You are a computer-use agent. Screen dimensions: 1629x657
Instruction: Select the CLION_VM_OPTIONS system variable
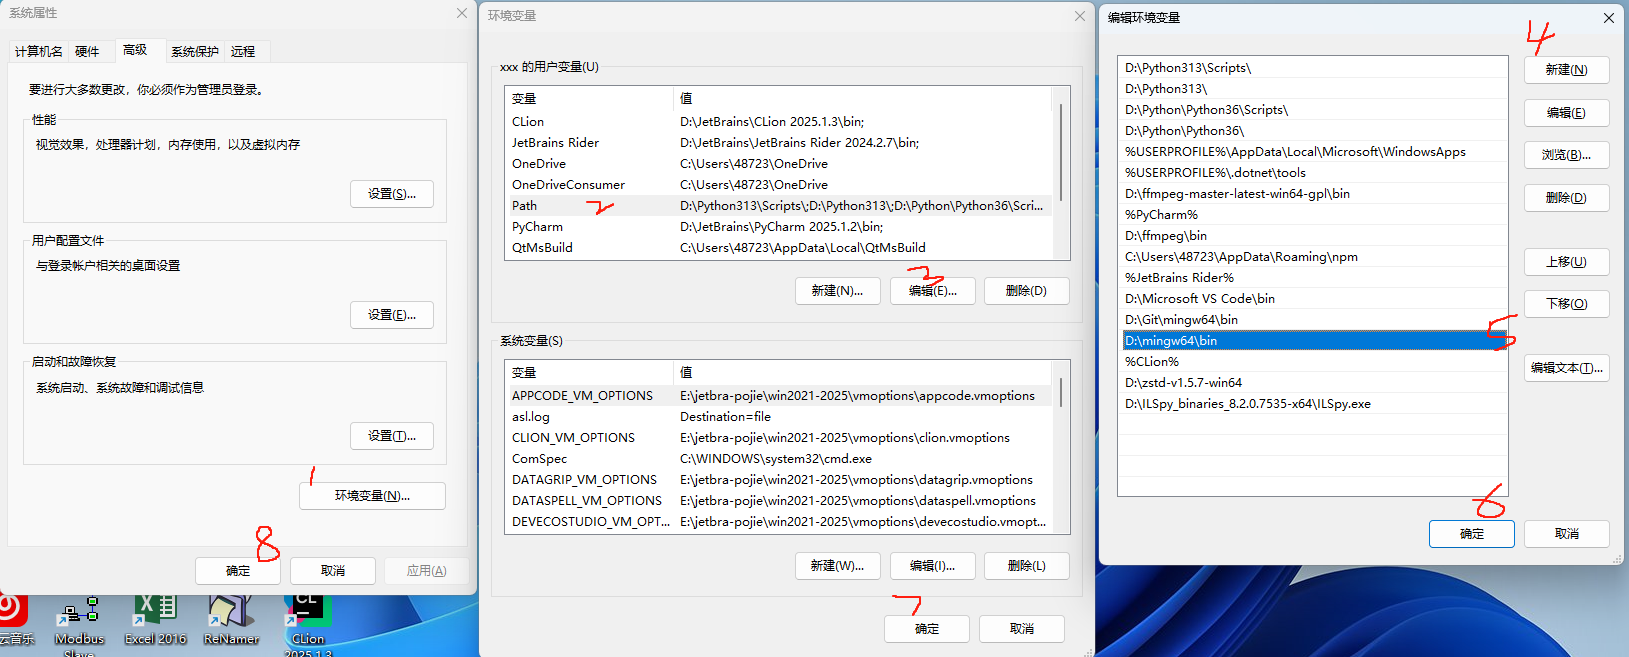779,438
